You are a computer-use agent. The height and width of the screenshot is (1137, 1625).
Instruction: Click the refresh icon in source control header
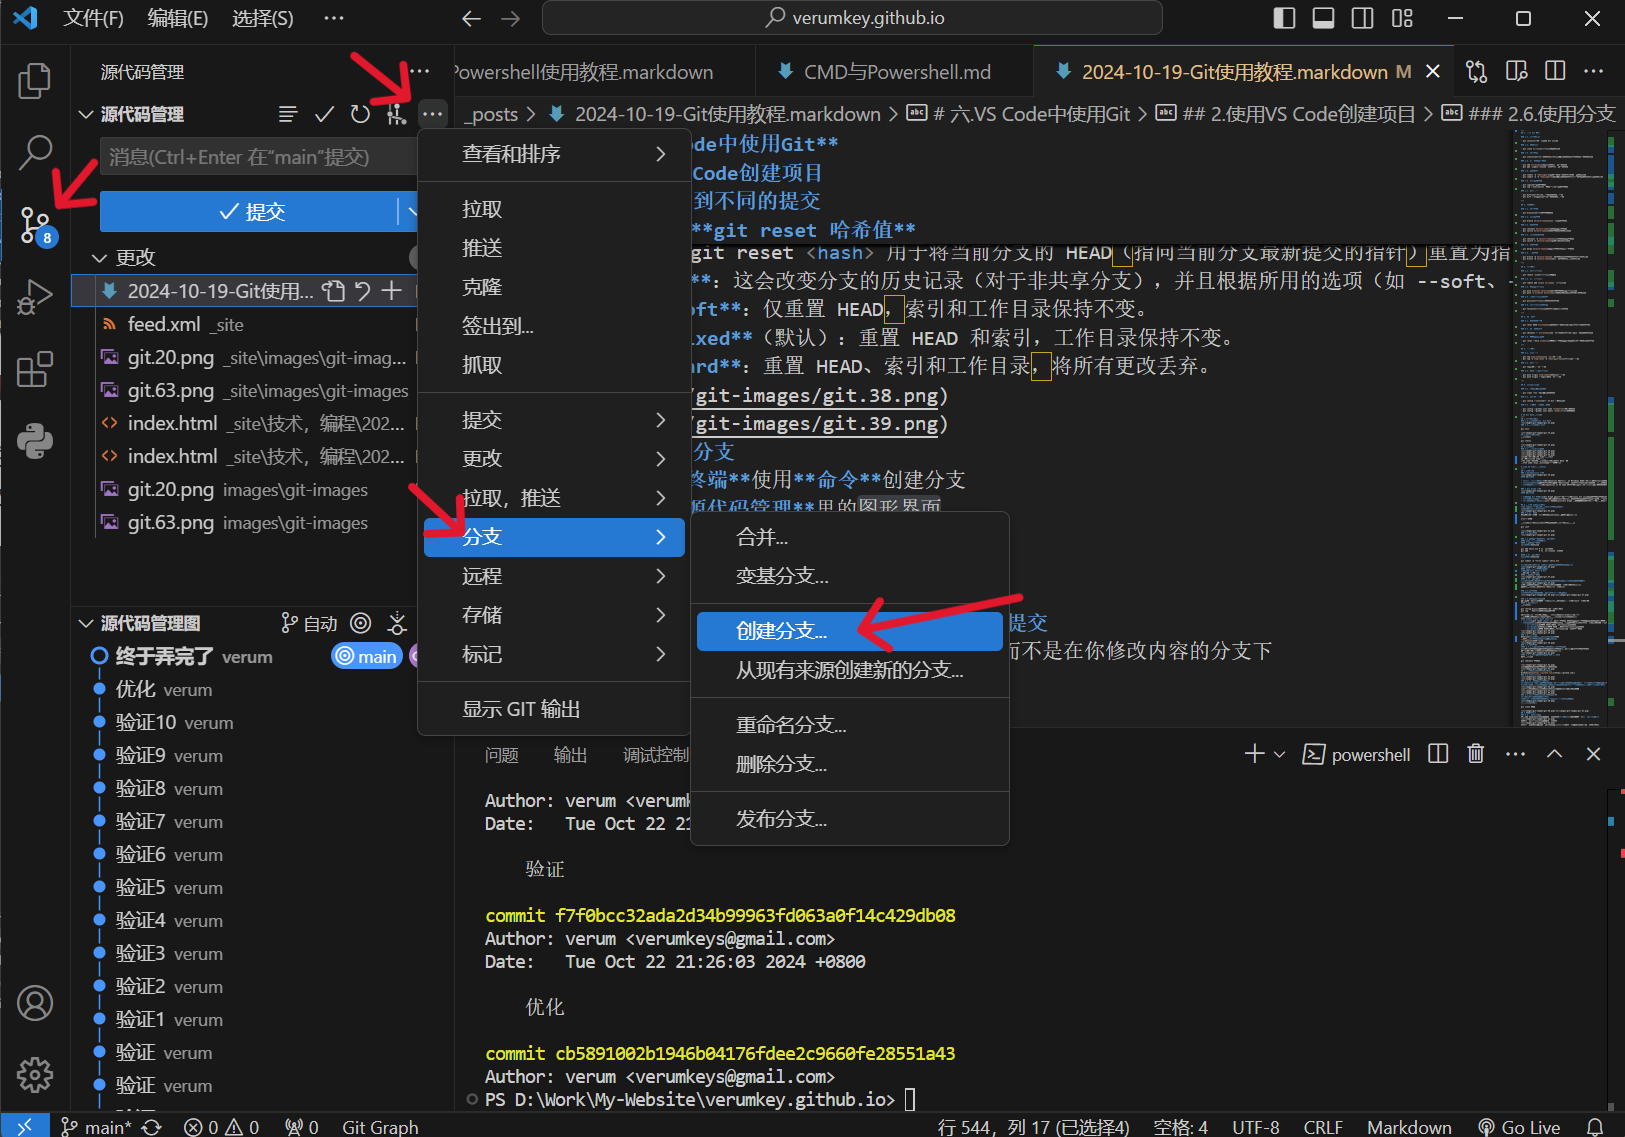[x=360, y=114]
